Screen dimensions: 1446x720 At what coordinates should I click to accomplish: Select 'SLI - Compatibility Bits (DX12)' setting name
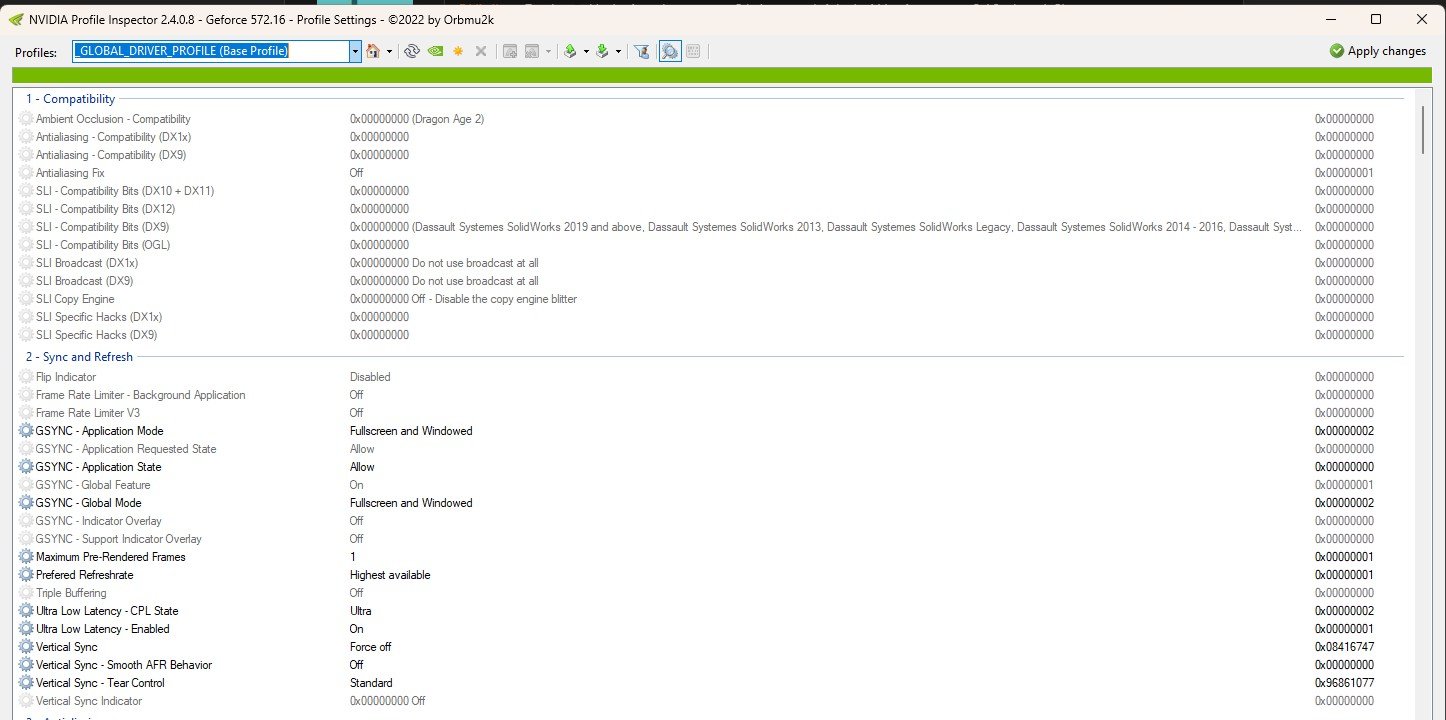point(105,209)
